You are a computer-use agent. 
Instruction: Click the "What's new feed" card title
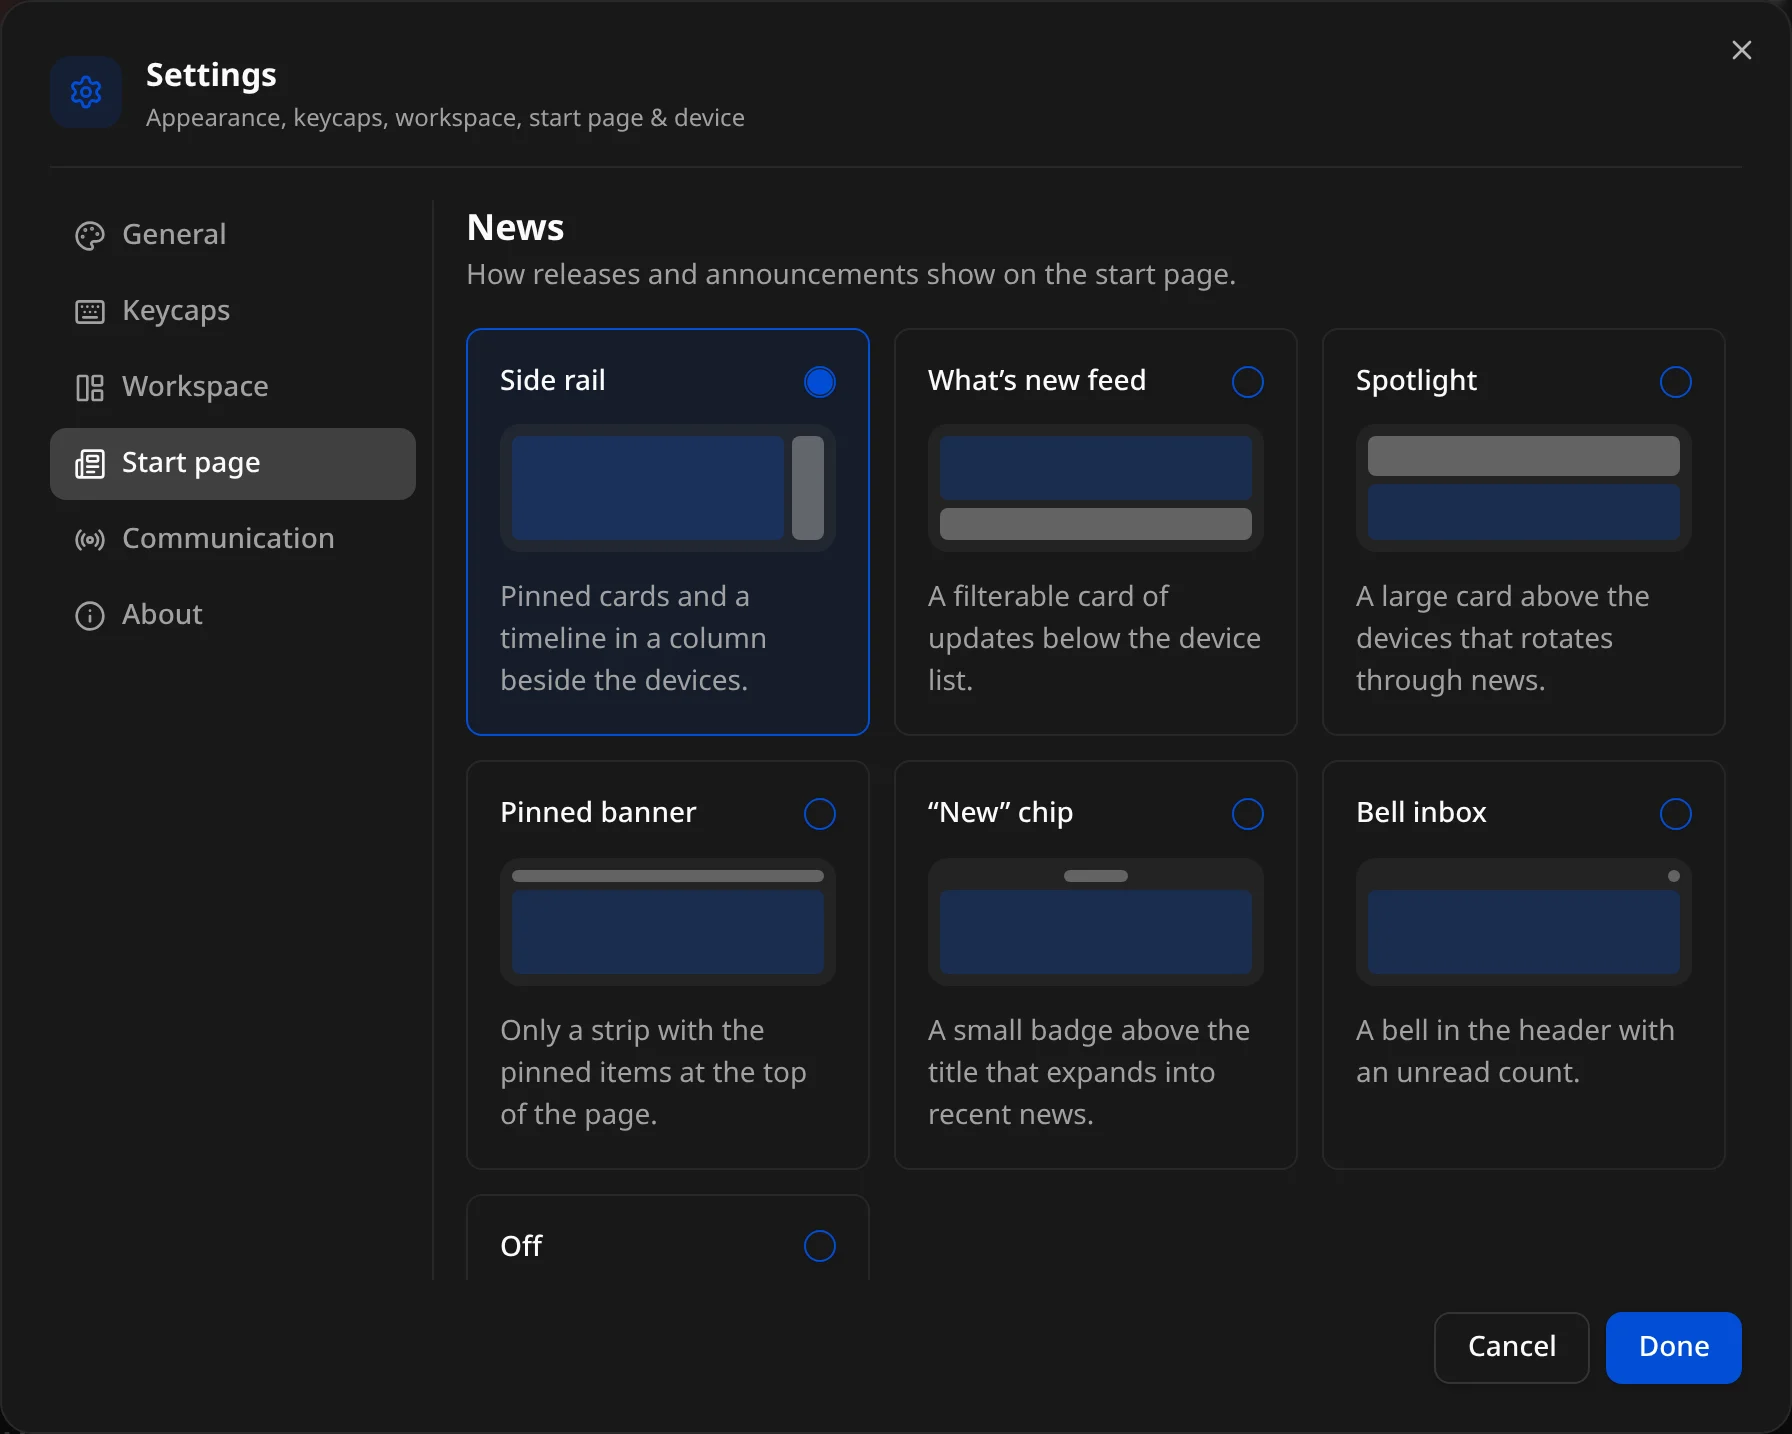[x=1037, y=381]
